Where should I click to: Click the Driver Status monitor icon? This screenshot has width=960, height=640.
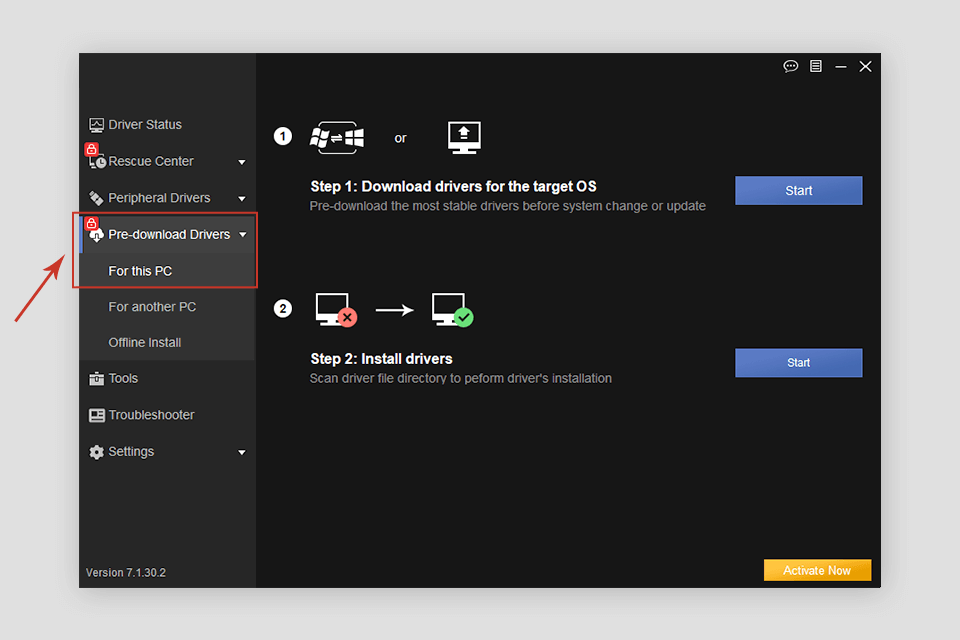[96, 125]
